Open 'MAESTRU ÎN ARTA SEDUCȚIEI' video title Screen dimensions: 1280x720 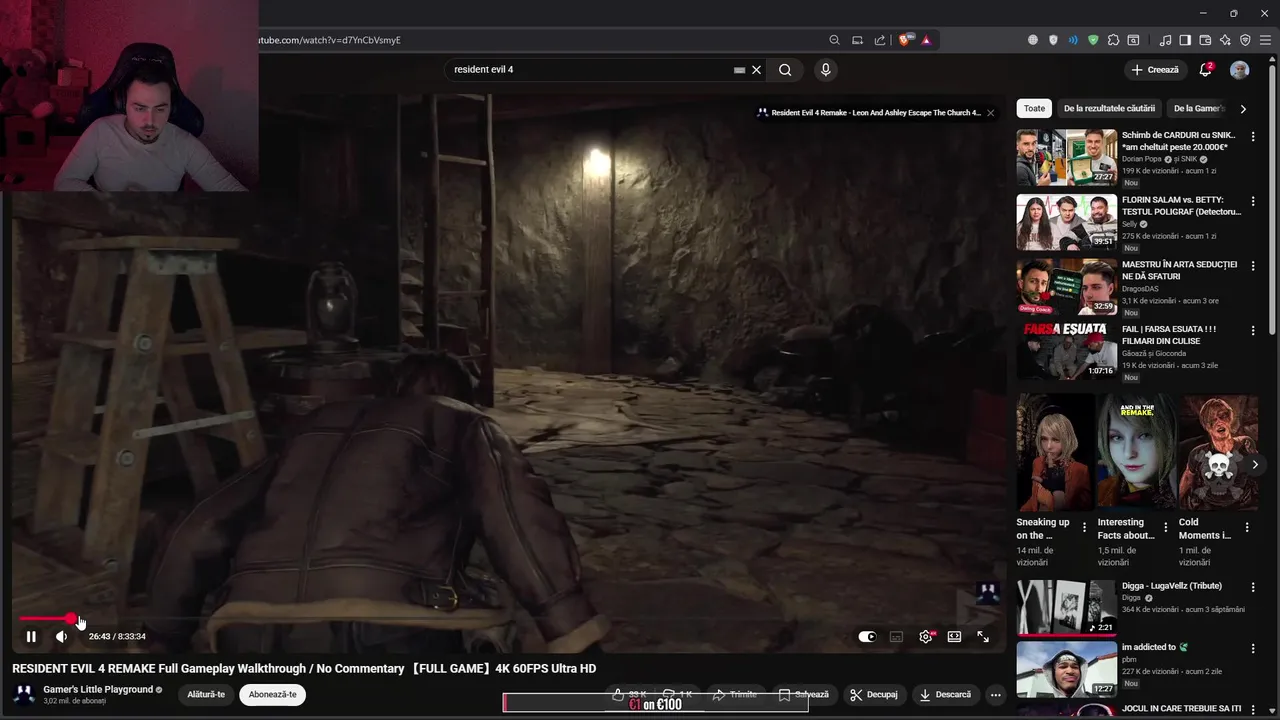[1179, 270]
